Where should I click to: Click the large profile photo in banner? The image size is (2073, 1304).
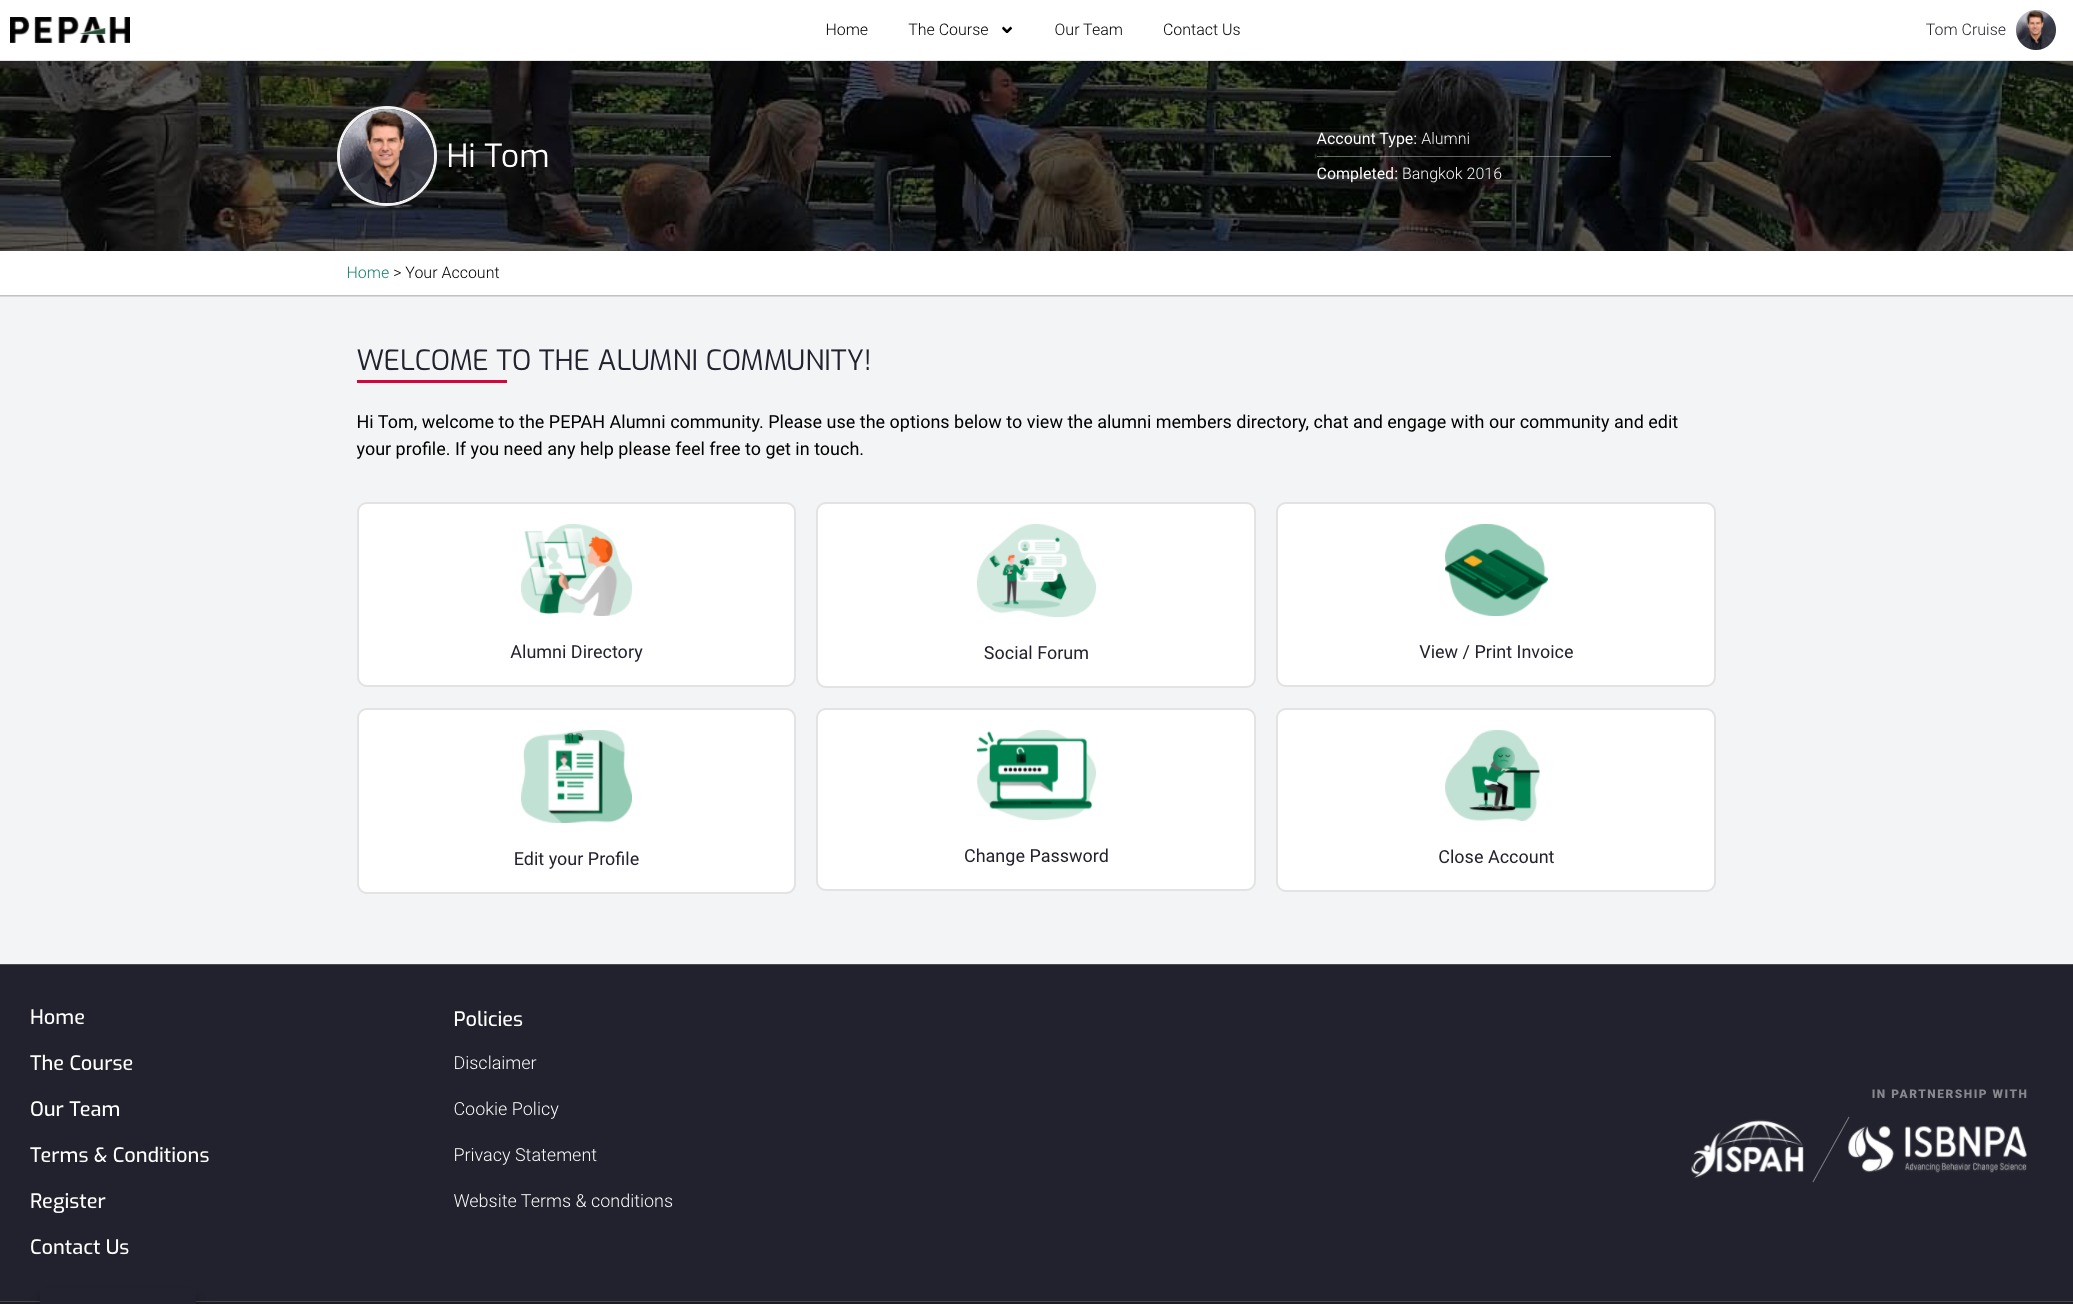coord(387,156)
